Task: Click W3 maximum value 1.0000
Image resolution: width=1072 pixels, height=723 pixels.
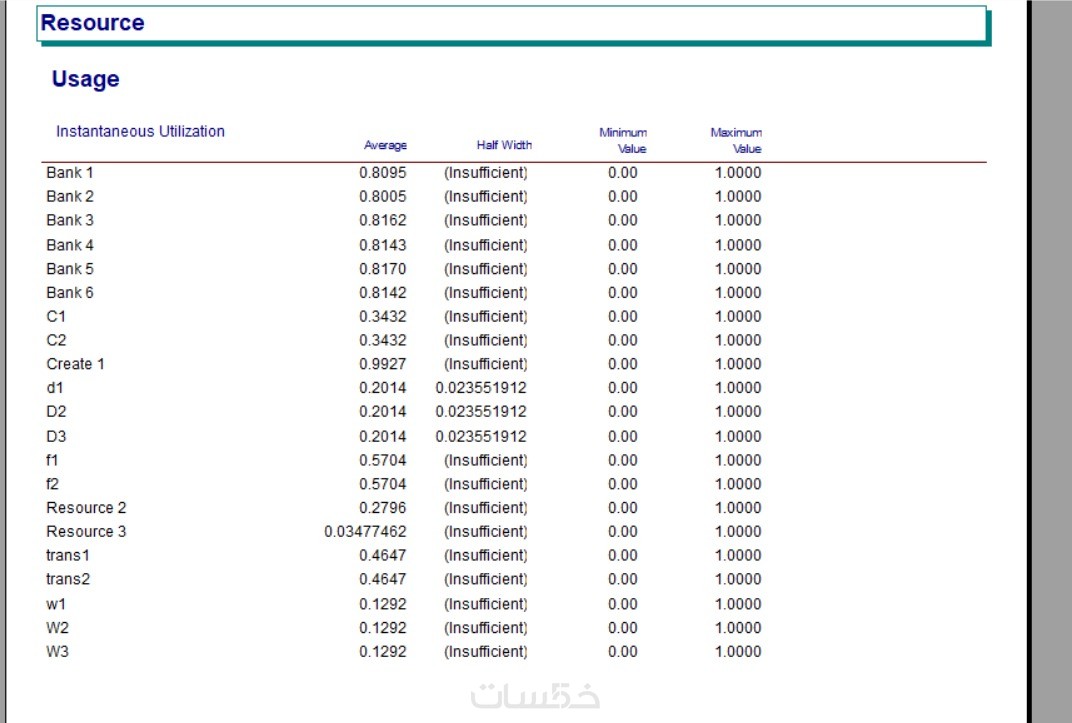Action: (x=738, y=651)
